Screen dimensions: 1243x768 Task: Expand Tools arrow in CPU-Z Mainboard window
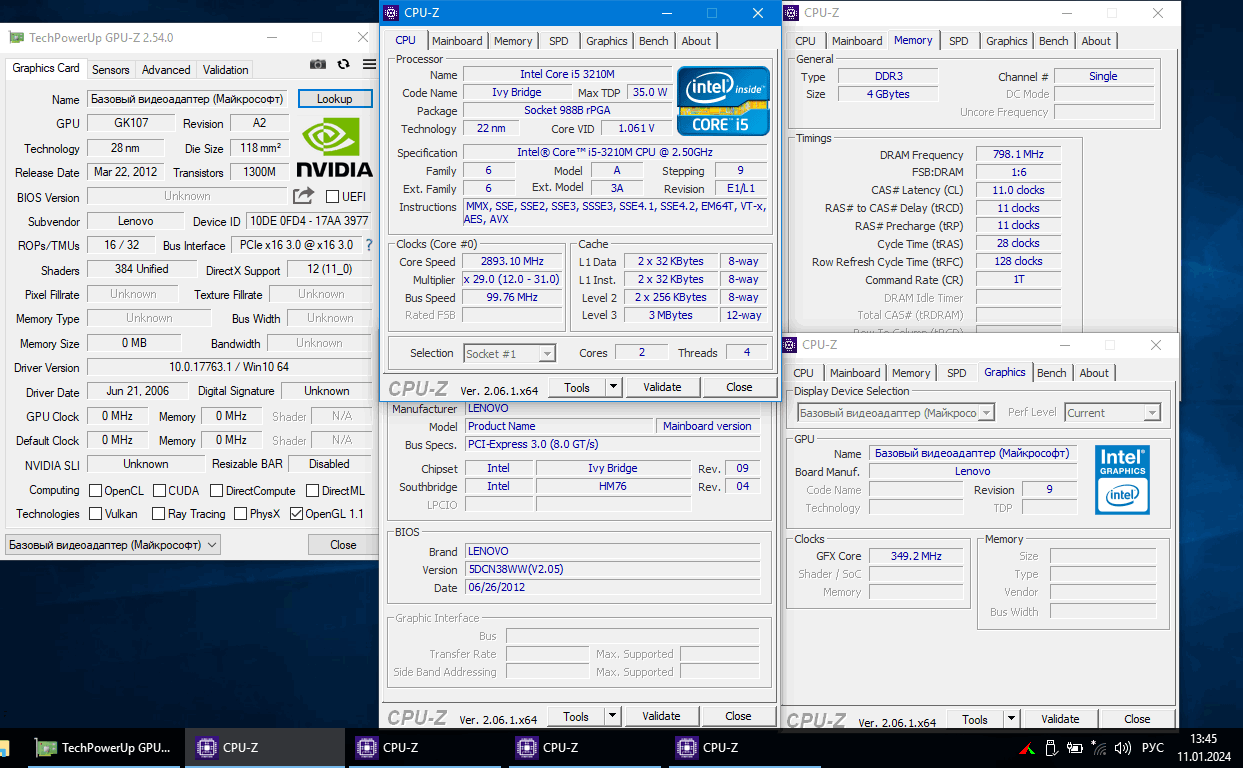(x=613, y=716)
